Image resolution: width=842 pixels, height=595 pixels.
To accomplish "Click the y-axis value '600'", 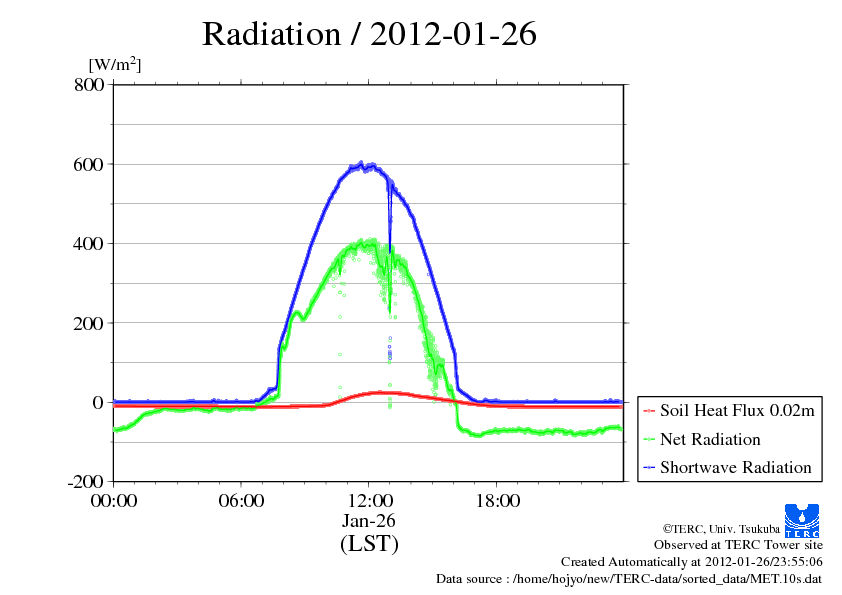I will pos(88,164).
